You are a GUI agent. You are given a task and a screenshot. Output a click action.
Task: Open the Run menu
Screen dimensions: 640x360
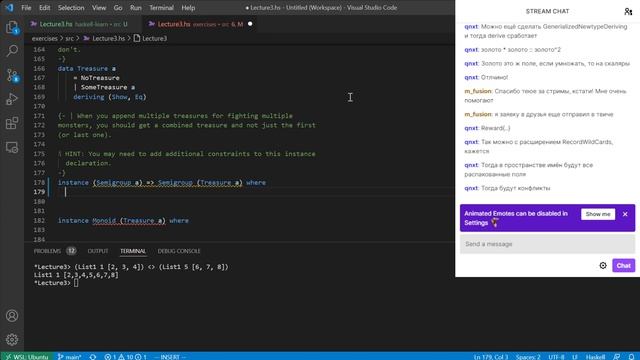(136, 8)
